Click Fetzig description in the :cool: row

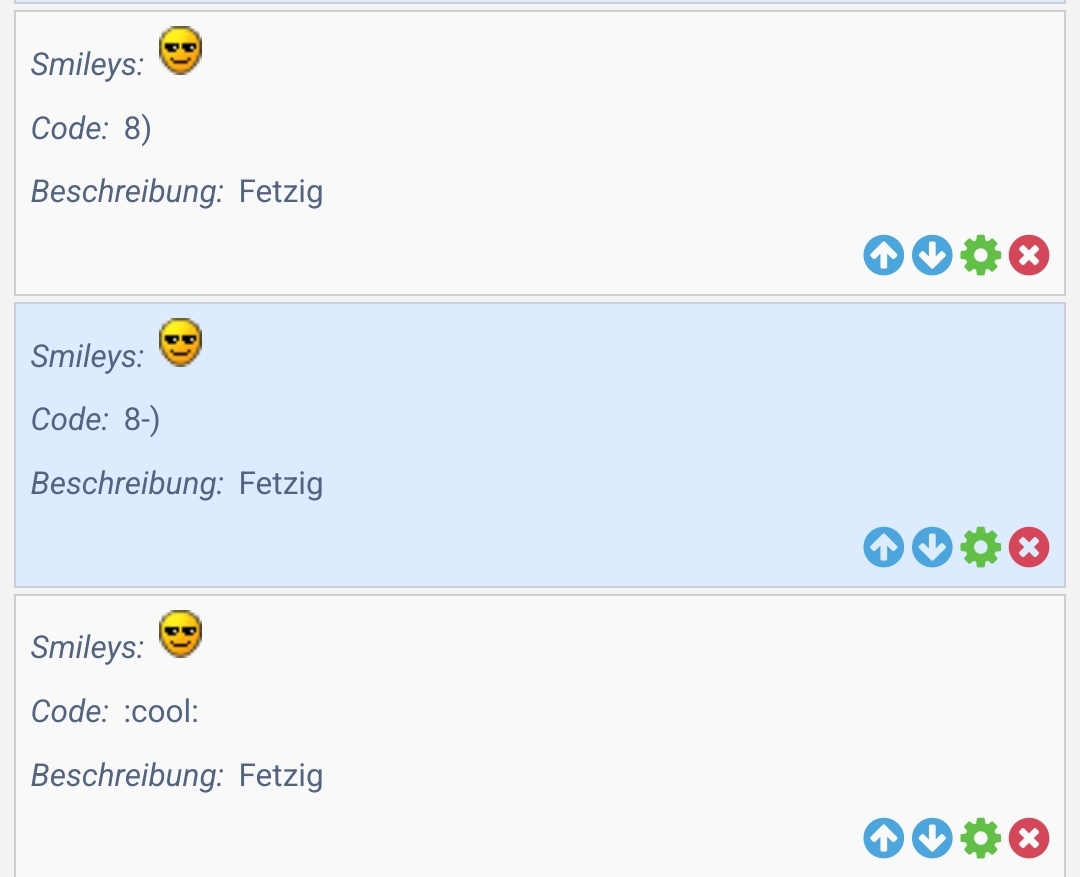(x=281, y=775)
